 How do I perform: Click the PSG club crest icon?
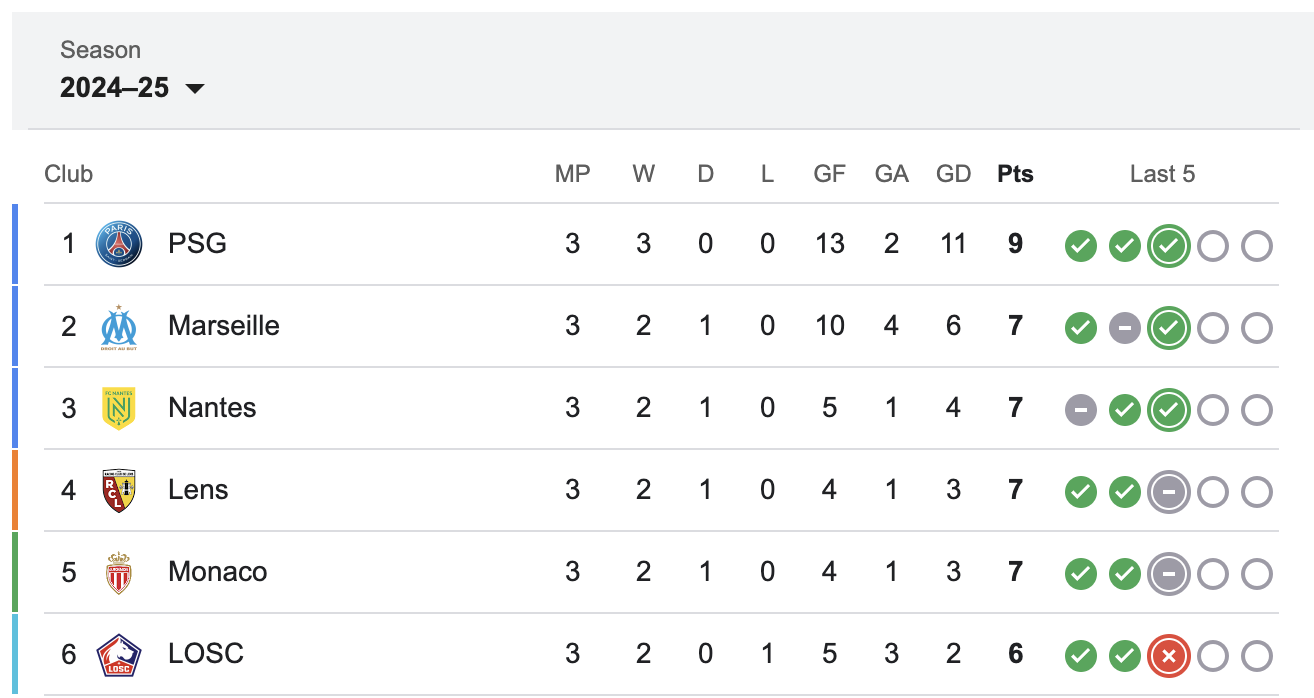pyautogui.click(x=119, y=244)
